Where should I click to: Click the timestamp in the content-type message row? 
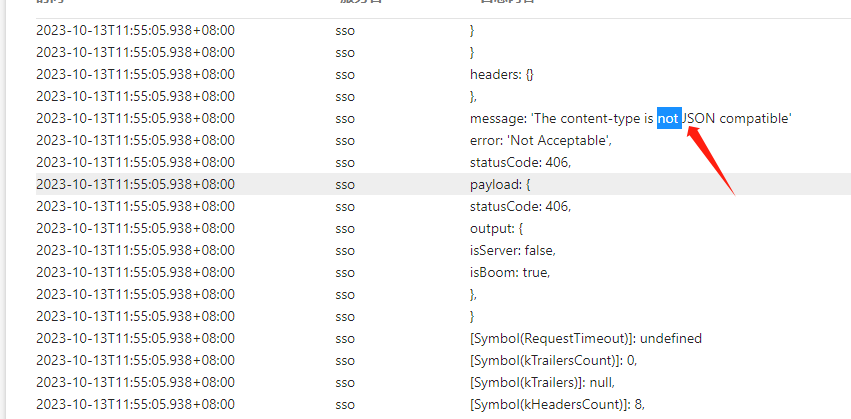click(135, 119)
